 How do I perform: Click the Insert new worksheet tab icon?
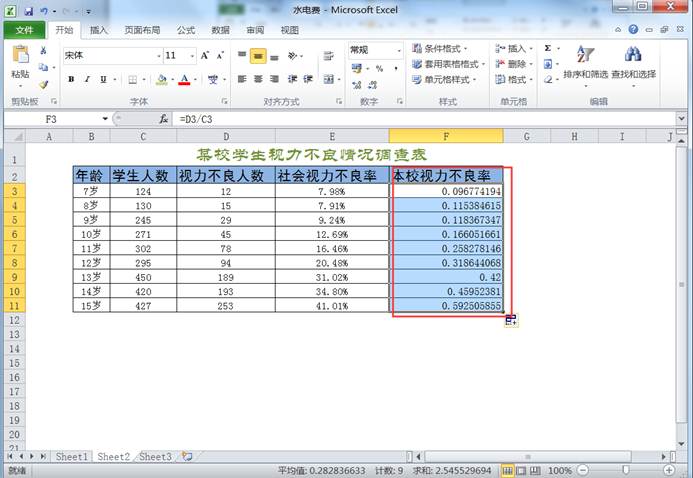pyautogui.click(x=185, y=457)
